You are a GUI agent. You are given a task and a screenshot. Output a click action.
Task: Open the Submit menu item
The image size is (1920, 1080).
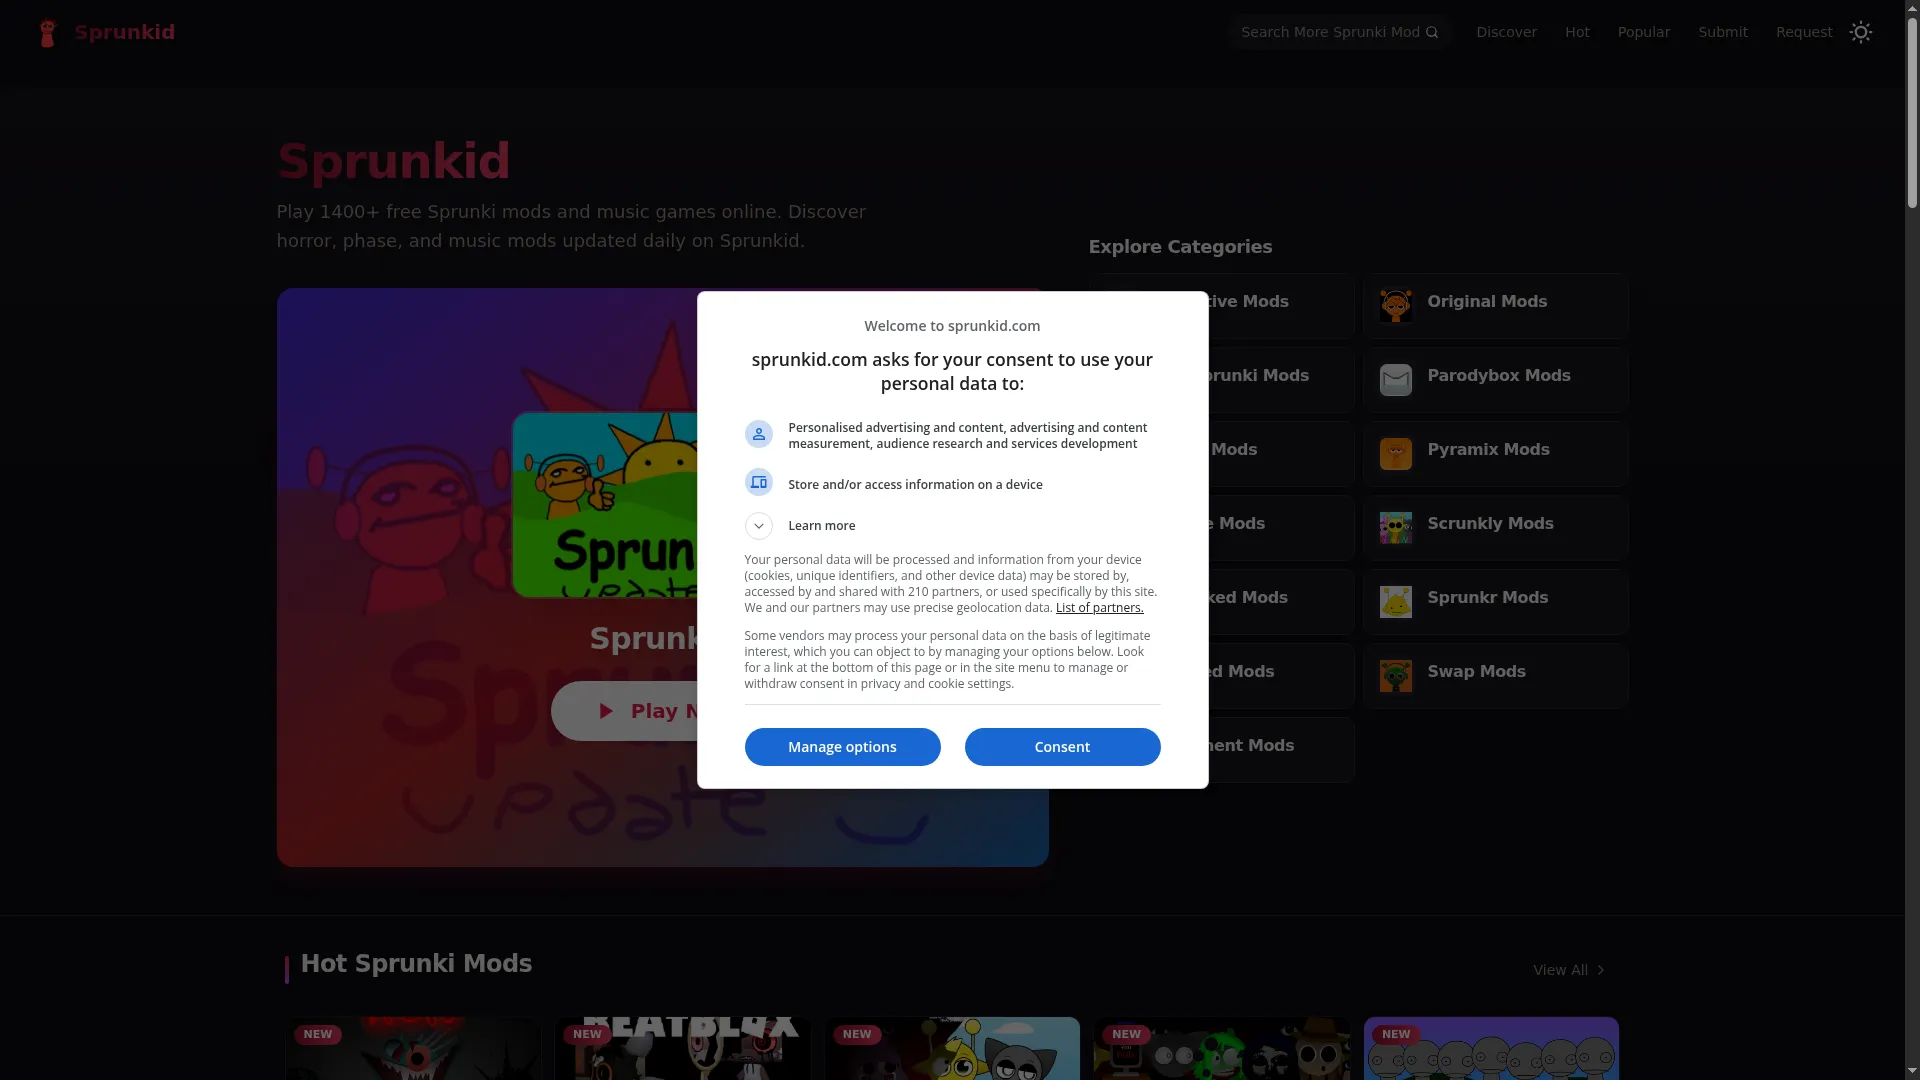coord(1722,32)
